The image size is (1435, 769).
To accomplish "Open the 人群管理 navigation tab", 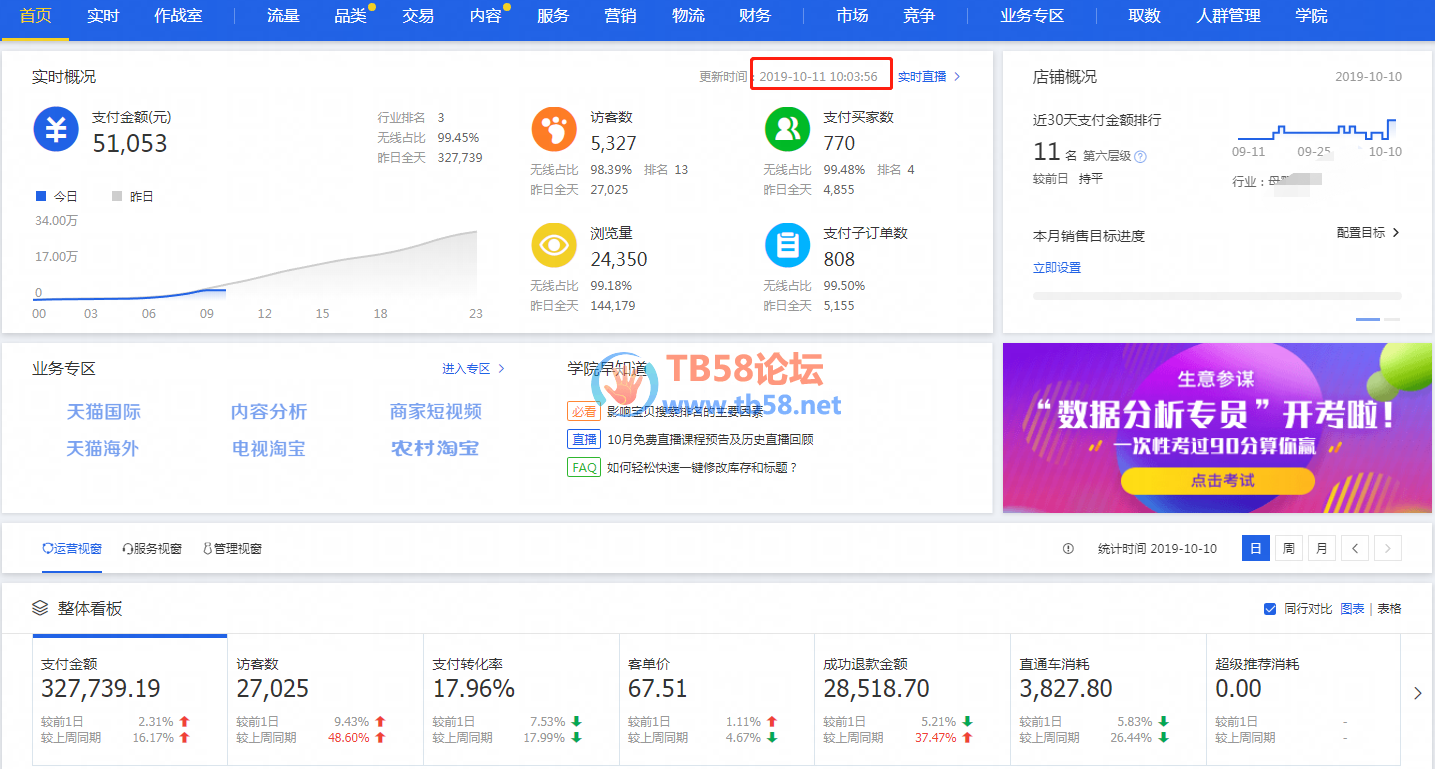I will coord(1228,16).
